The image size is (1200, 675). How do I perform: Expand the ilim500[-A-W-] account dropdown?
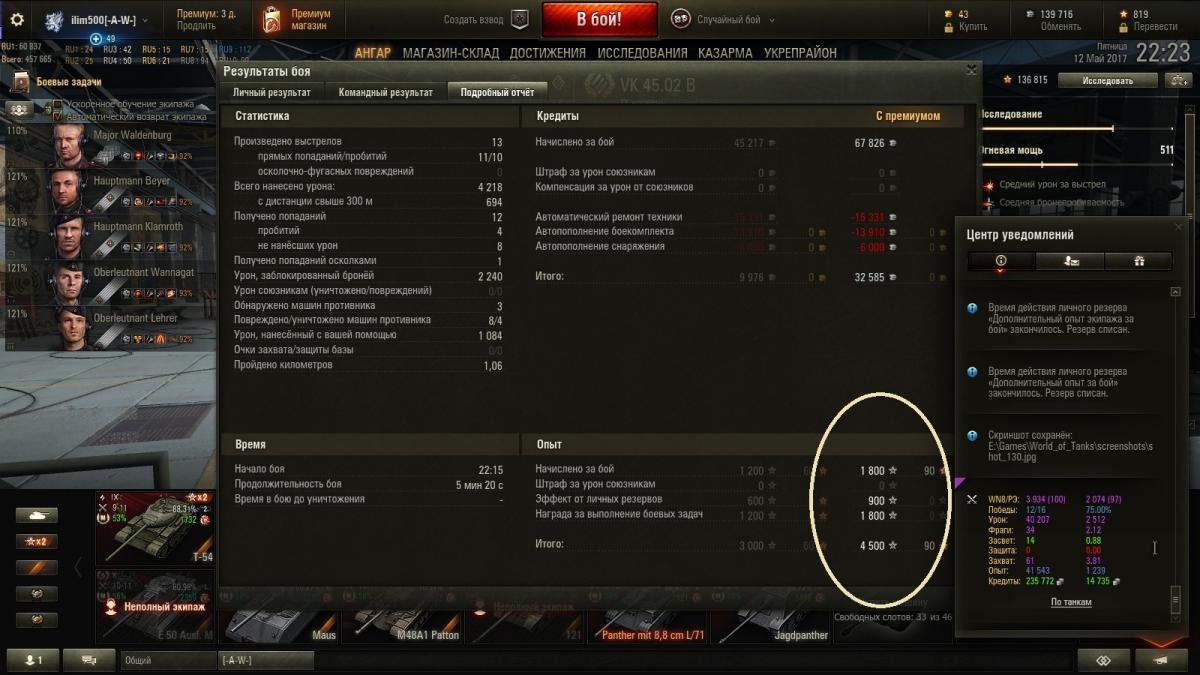click(x=146, y=20)
